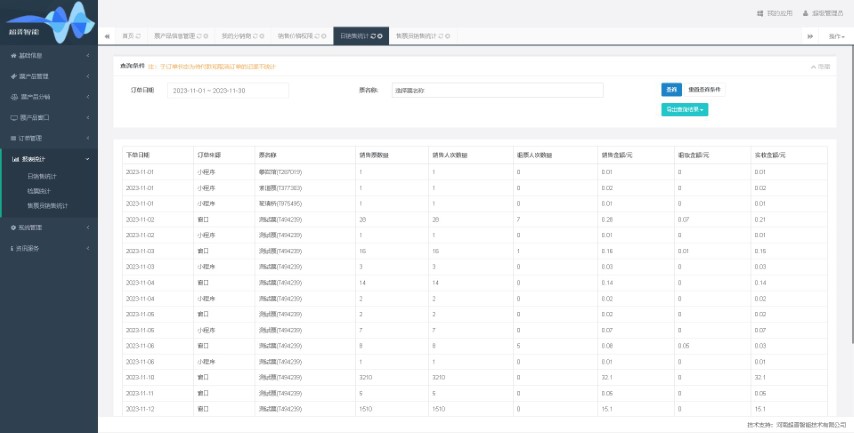The image size is (854, 433).
Task: Click the blue 查询 search button
Action: coord(672,90)
